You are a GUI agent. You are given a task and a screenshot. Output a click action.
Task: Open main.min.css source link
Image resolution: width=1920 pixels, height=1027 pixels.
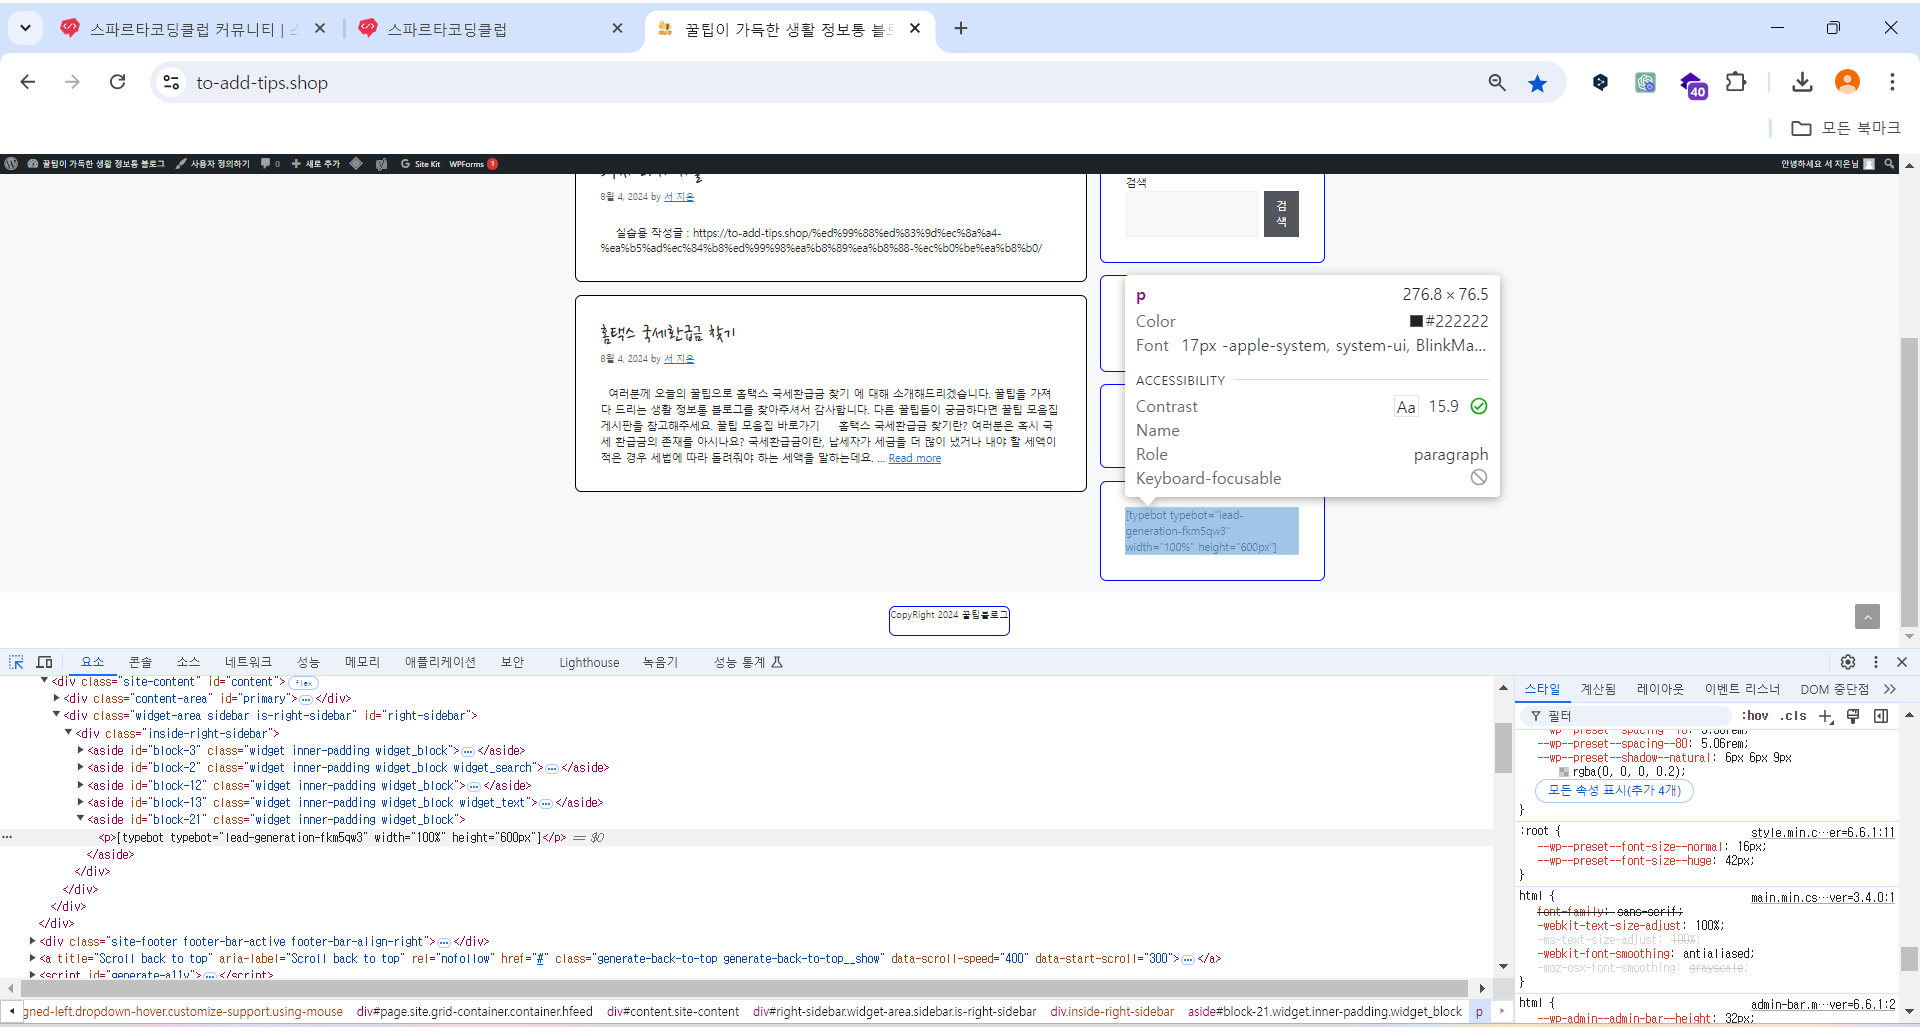coord(1822,898)
